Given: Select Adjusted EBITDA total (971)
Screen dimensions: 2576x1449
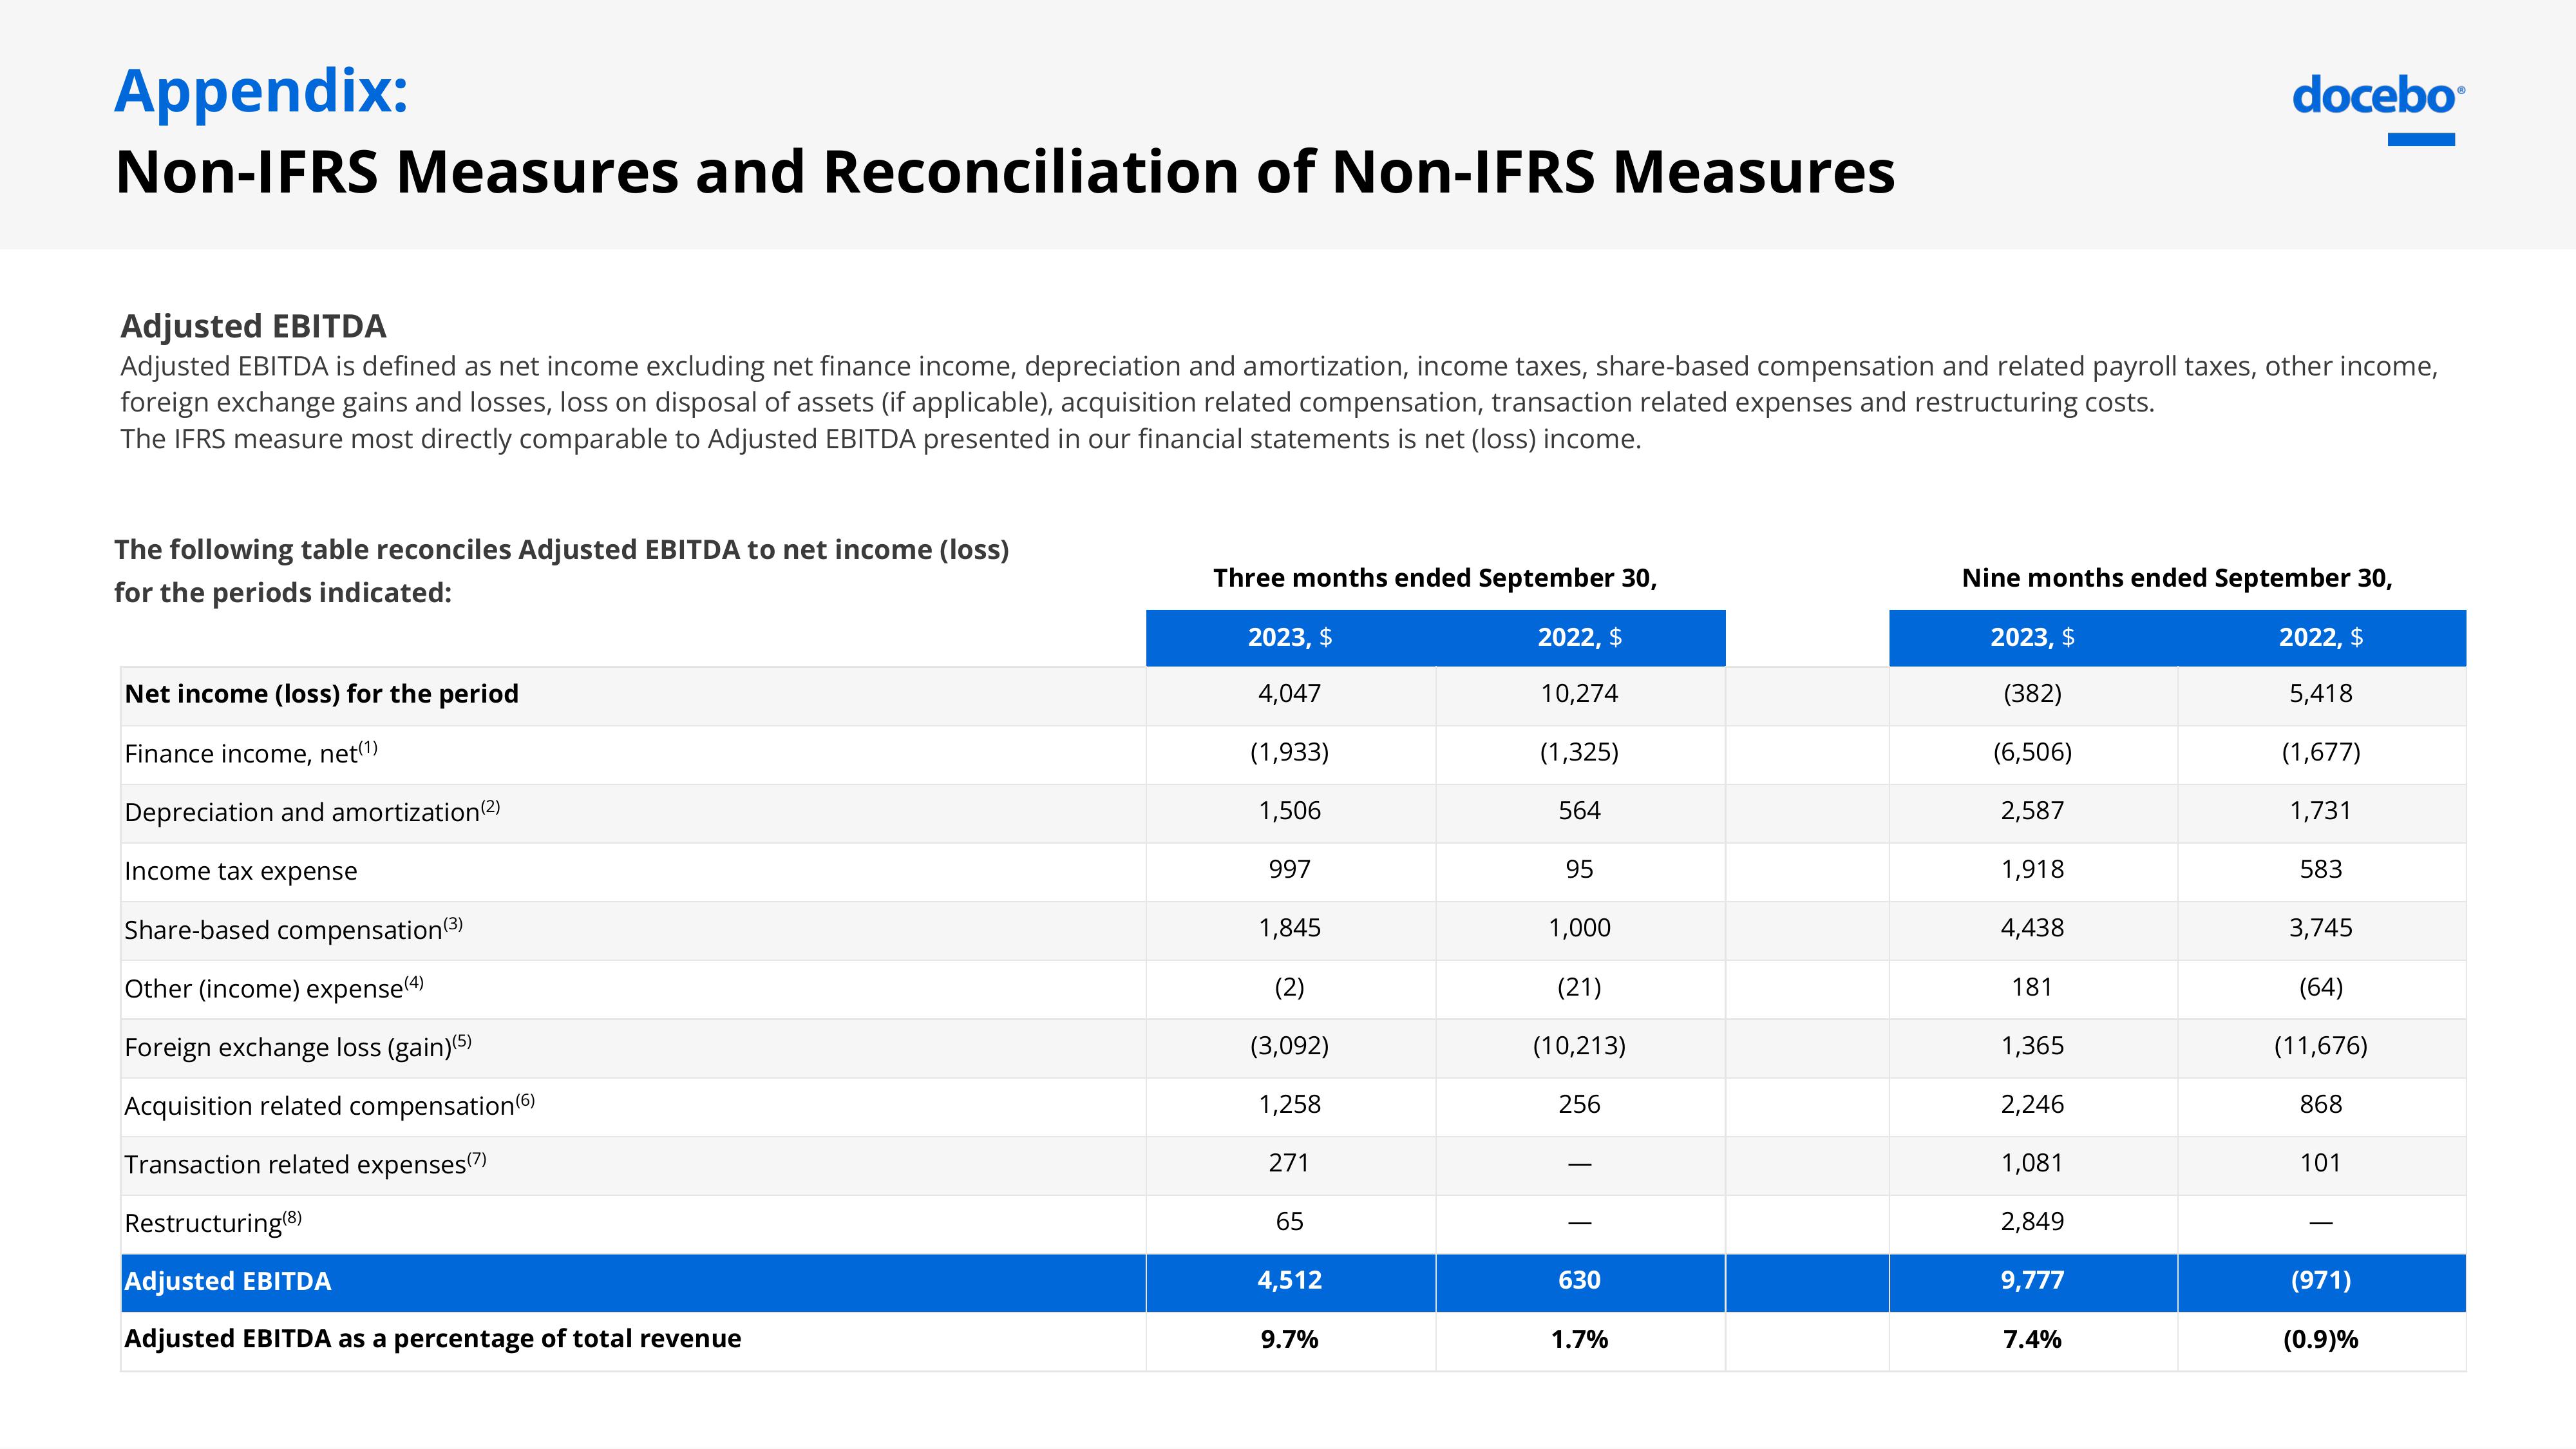Looking at the screenshot, I should (x=2321, y=1280).
